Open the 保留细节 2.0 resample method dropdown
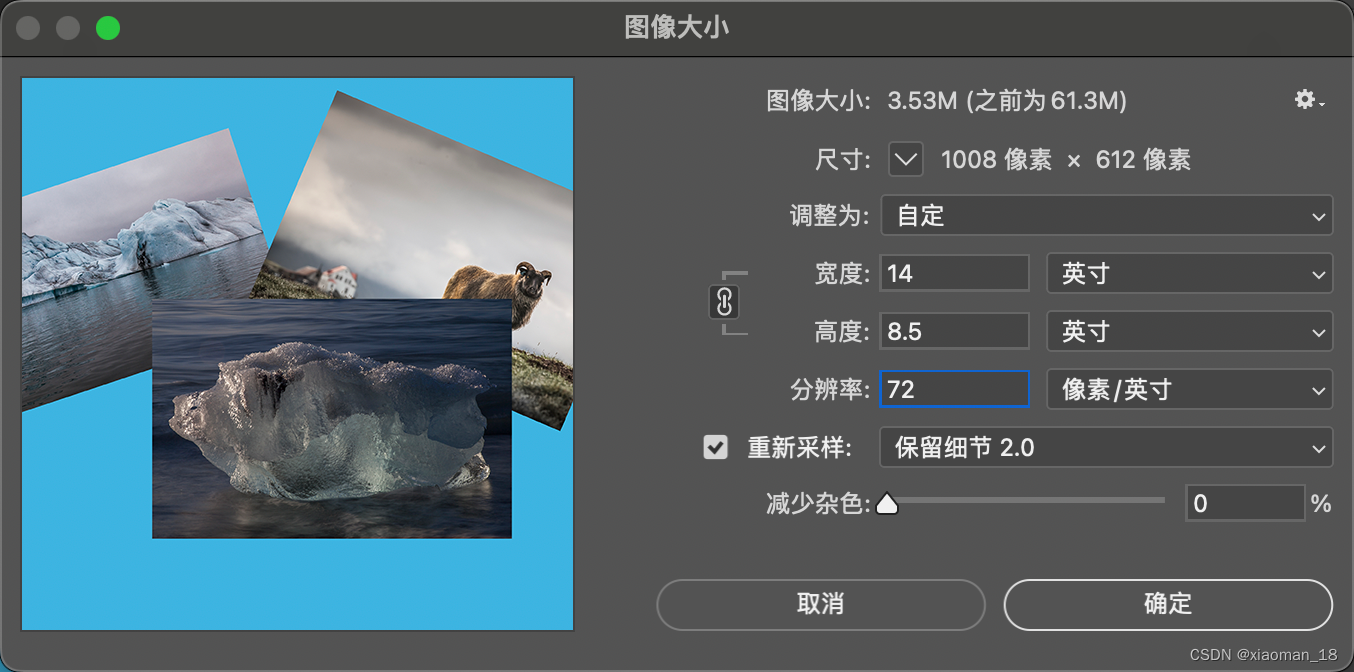The width and height of the screenshot is (1354, 672). pyautogui.click(x=1106, y=447)
